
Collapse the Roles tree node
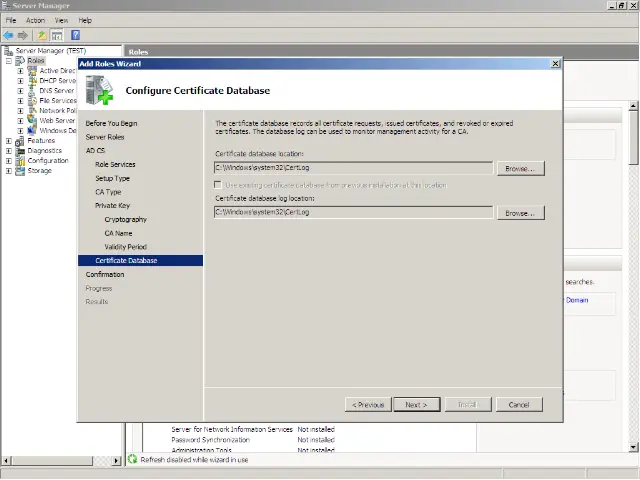click(x=9, y=61)
